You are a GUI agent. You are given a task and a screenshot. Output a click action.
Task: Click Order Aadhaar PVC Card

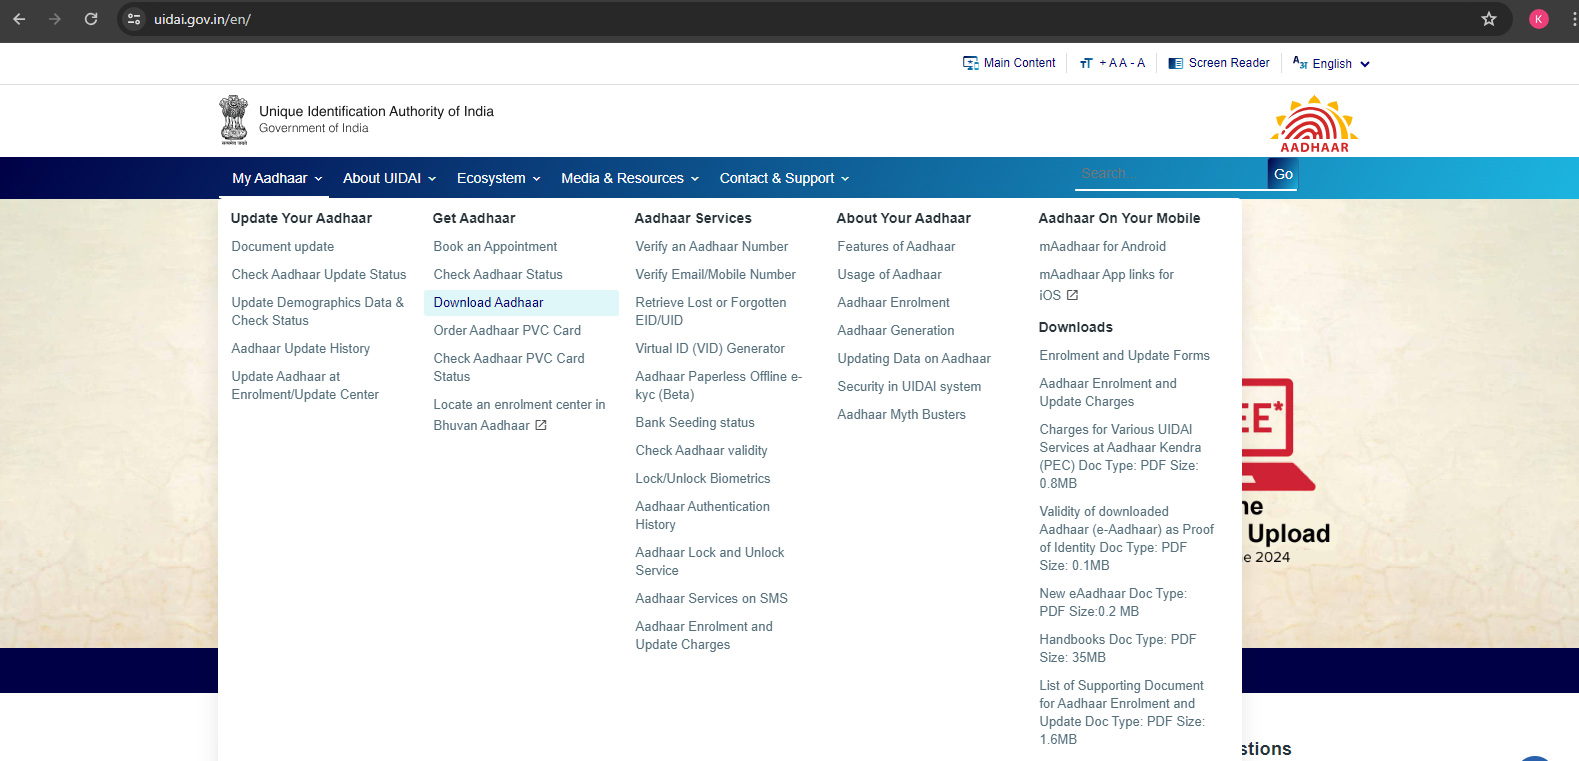[507, 330]
